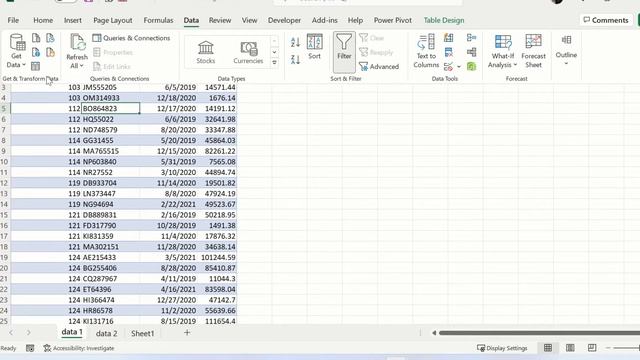
Task: Open the Existing Connections icon
Action: pyautogui.click(x=50, y=52)
